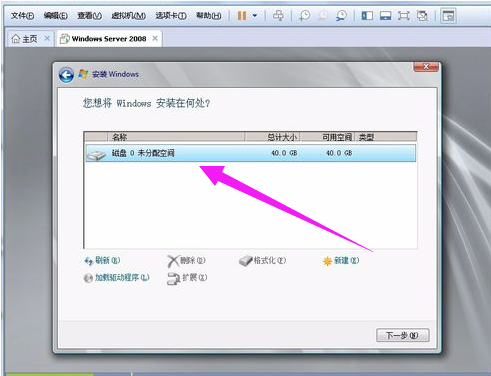Click the 类型 column header
The image size is (491, 376).
[x=386, y=137]
